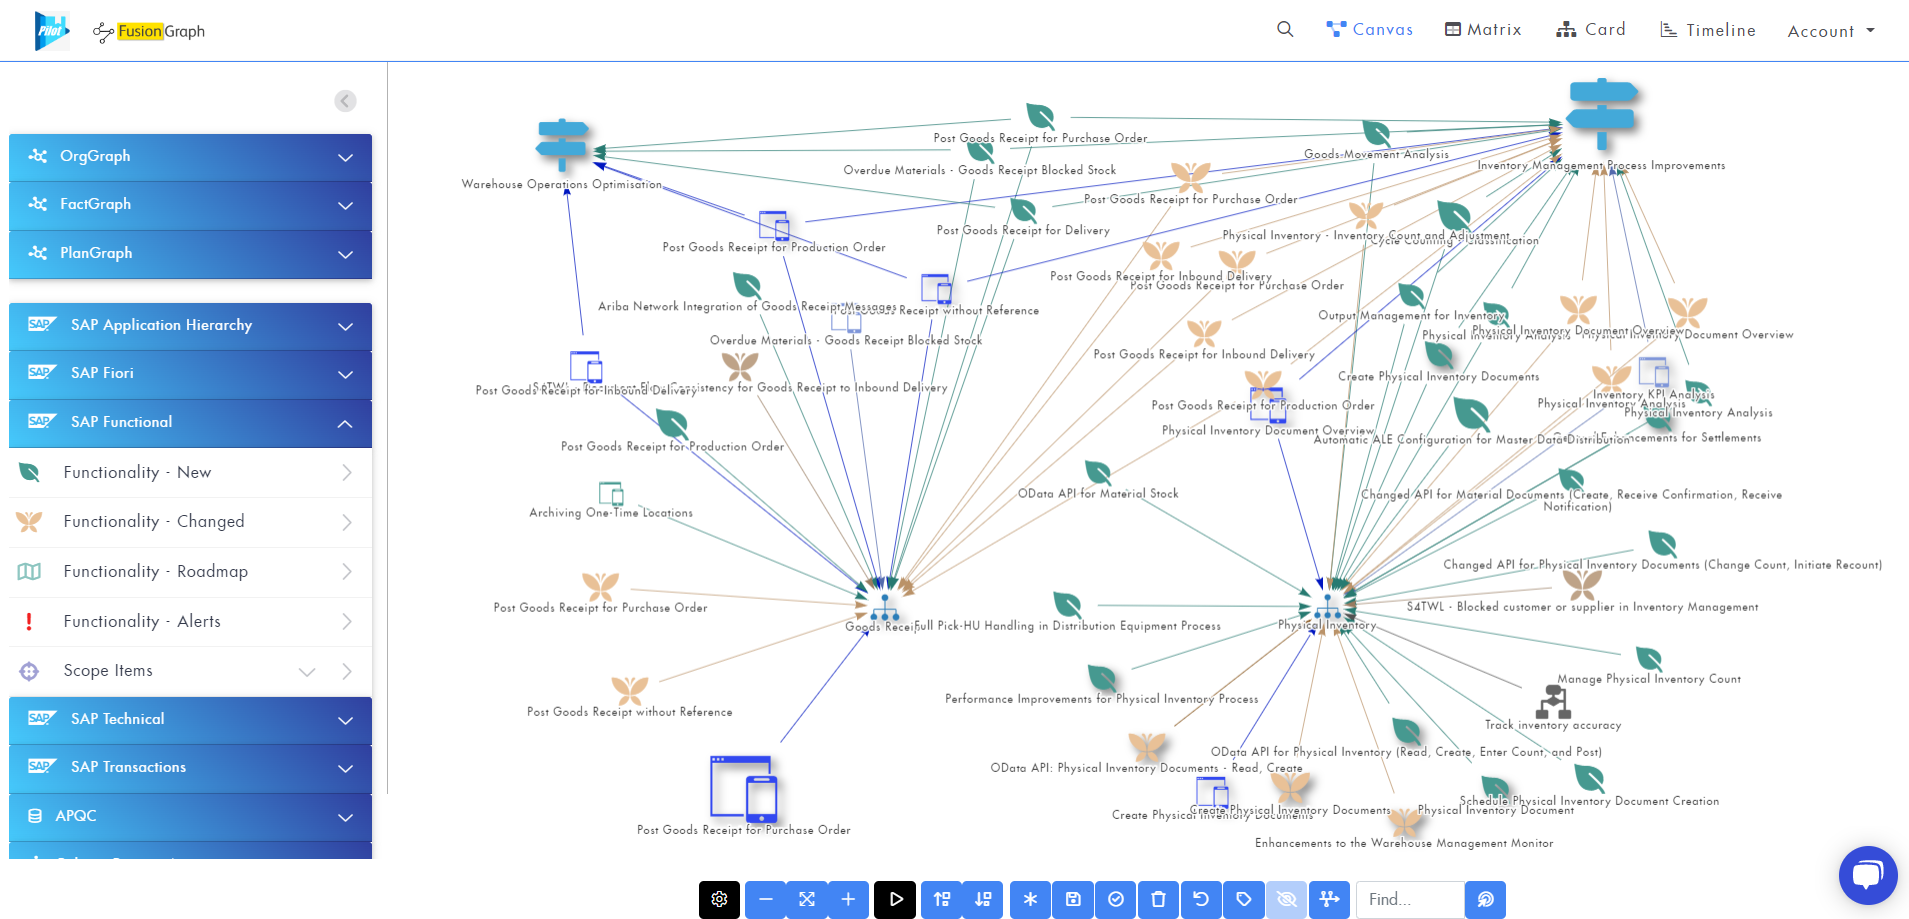Open canvas settings gear in bottom toolbar
Viewport: 1909px width, 919px height.
click(719, 899)
